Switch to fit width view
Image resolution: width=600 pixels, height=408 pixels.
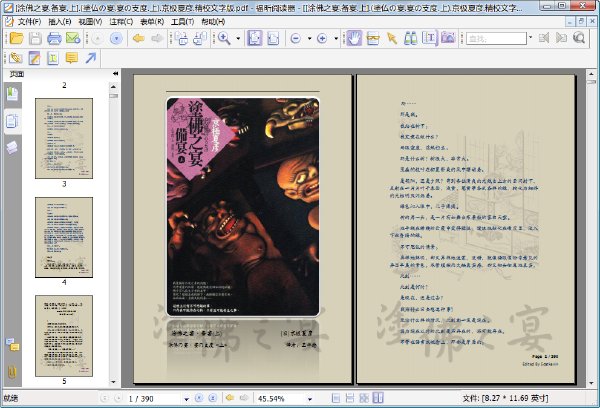click(x=273, y=38)
